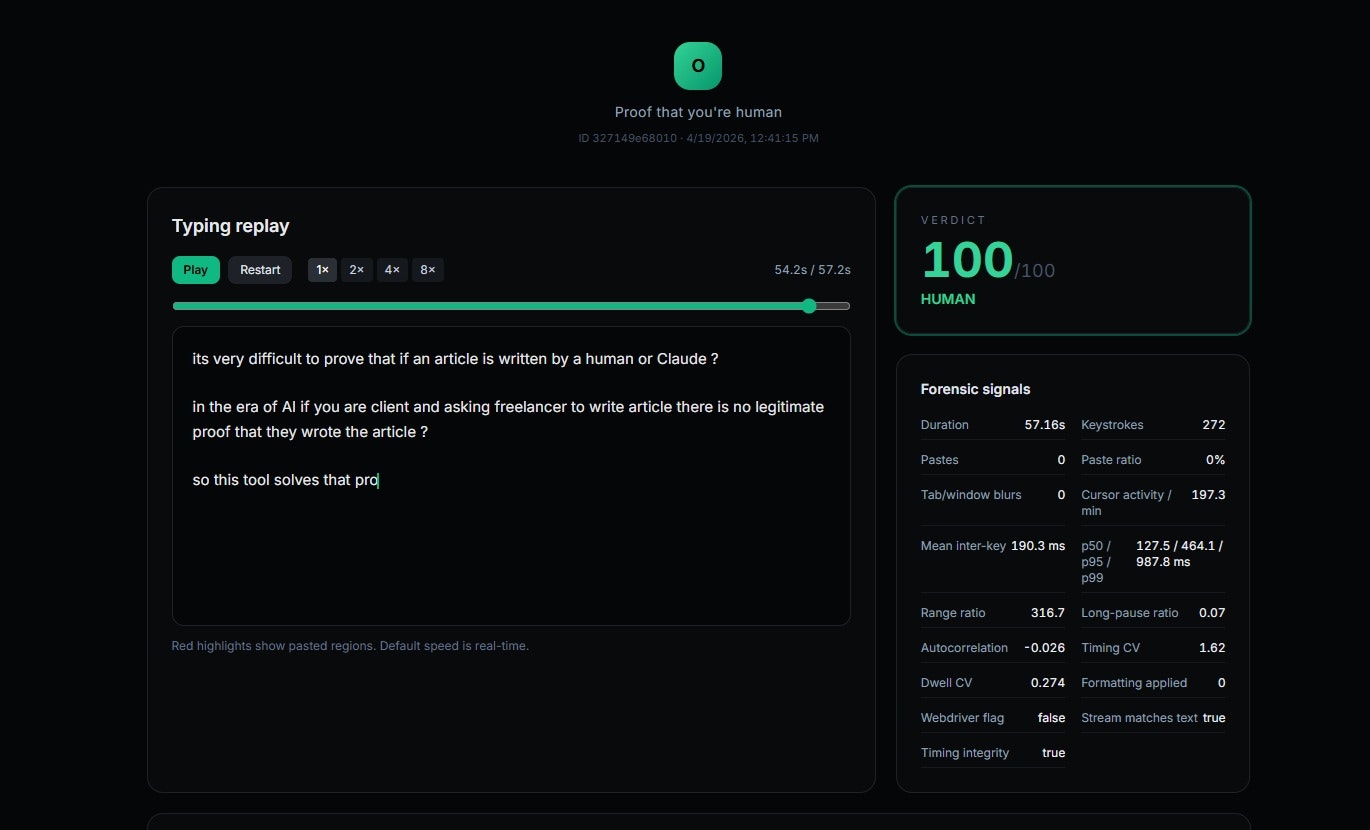Click the HUMAN verdict label
This screenshot has width=1370, height=830.
tap(948, 299)
